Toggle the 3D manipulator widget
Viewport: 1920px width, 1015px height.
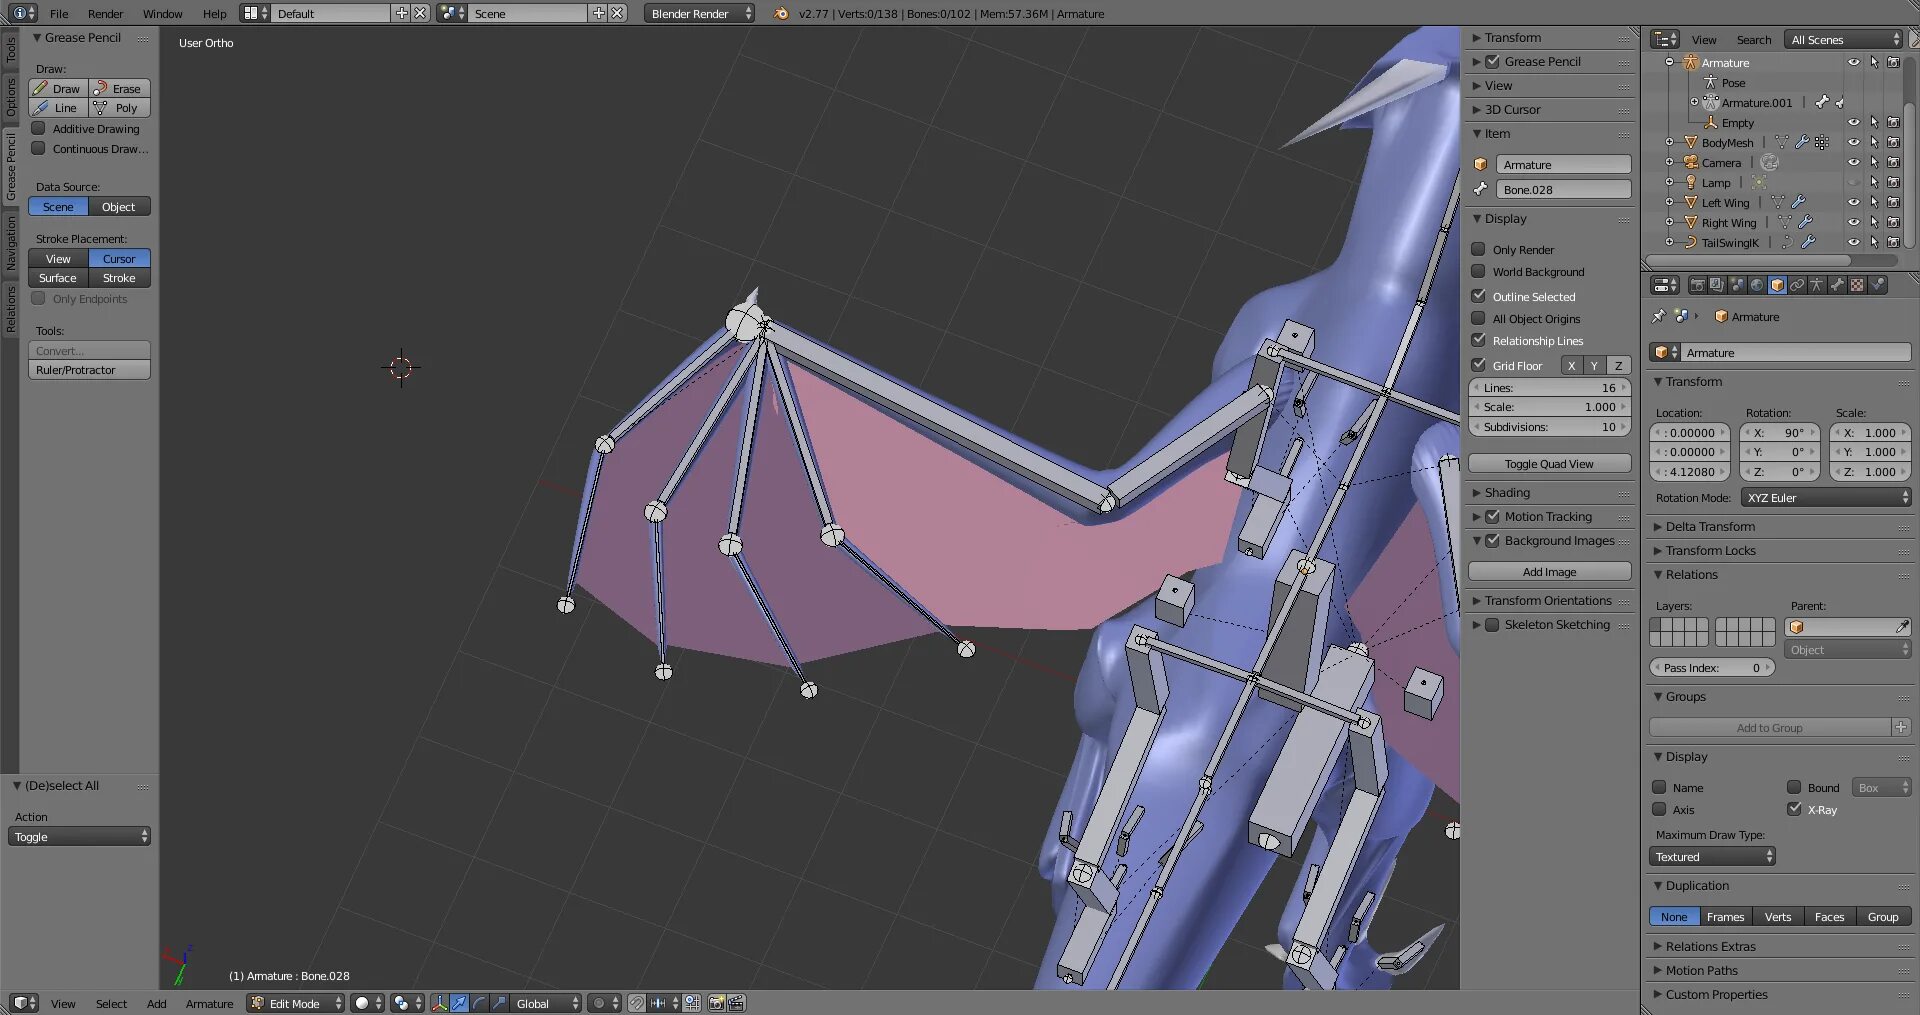pos(440,1003)
